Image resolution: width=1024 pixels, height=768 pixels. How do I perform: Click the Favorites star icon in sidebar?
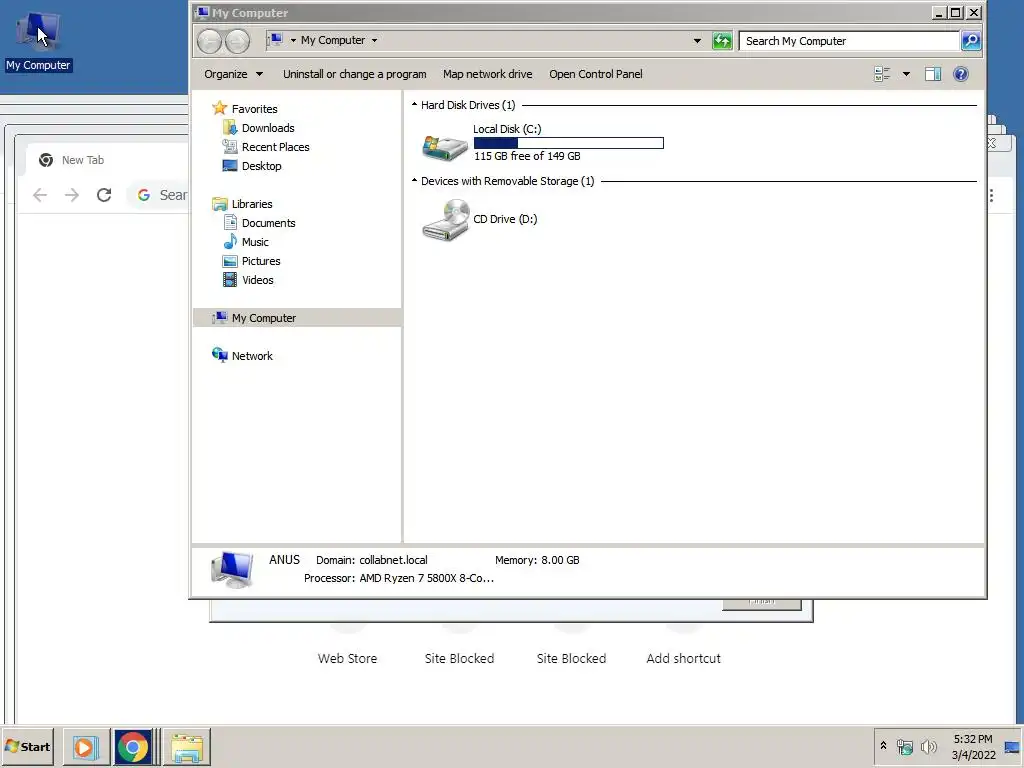pyautogui.click(x=219, y=108)
